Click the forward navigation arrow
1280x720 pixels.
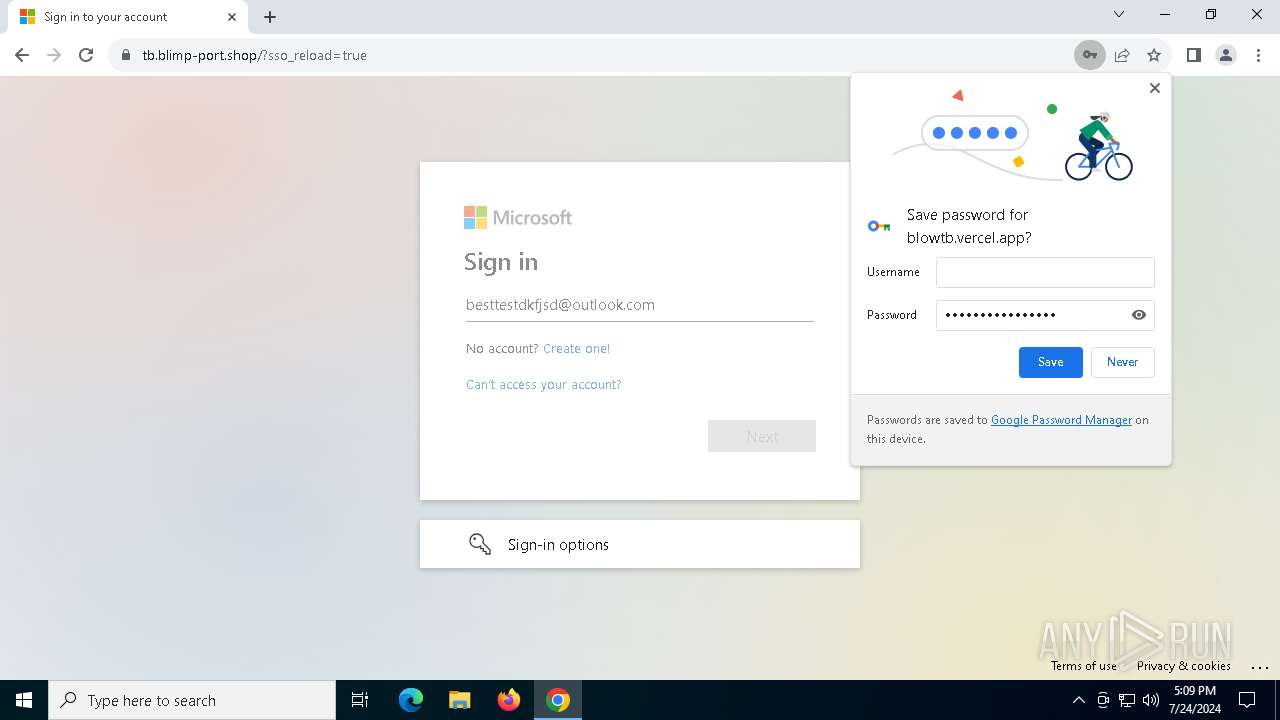(x=54, y=55)
